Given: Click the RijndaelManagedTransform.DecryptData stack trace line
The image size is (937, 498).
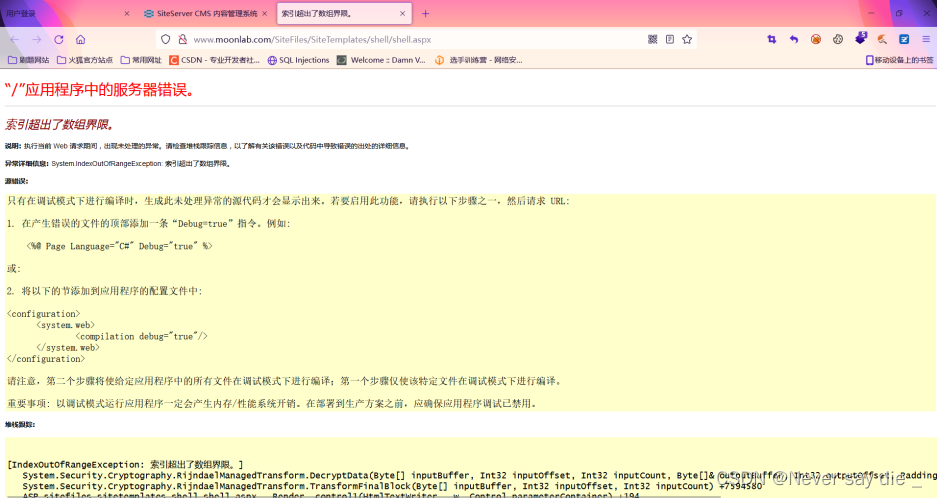Looking at the screenshot, I should point(479,475).
